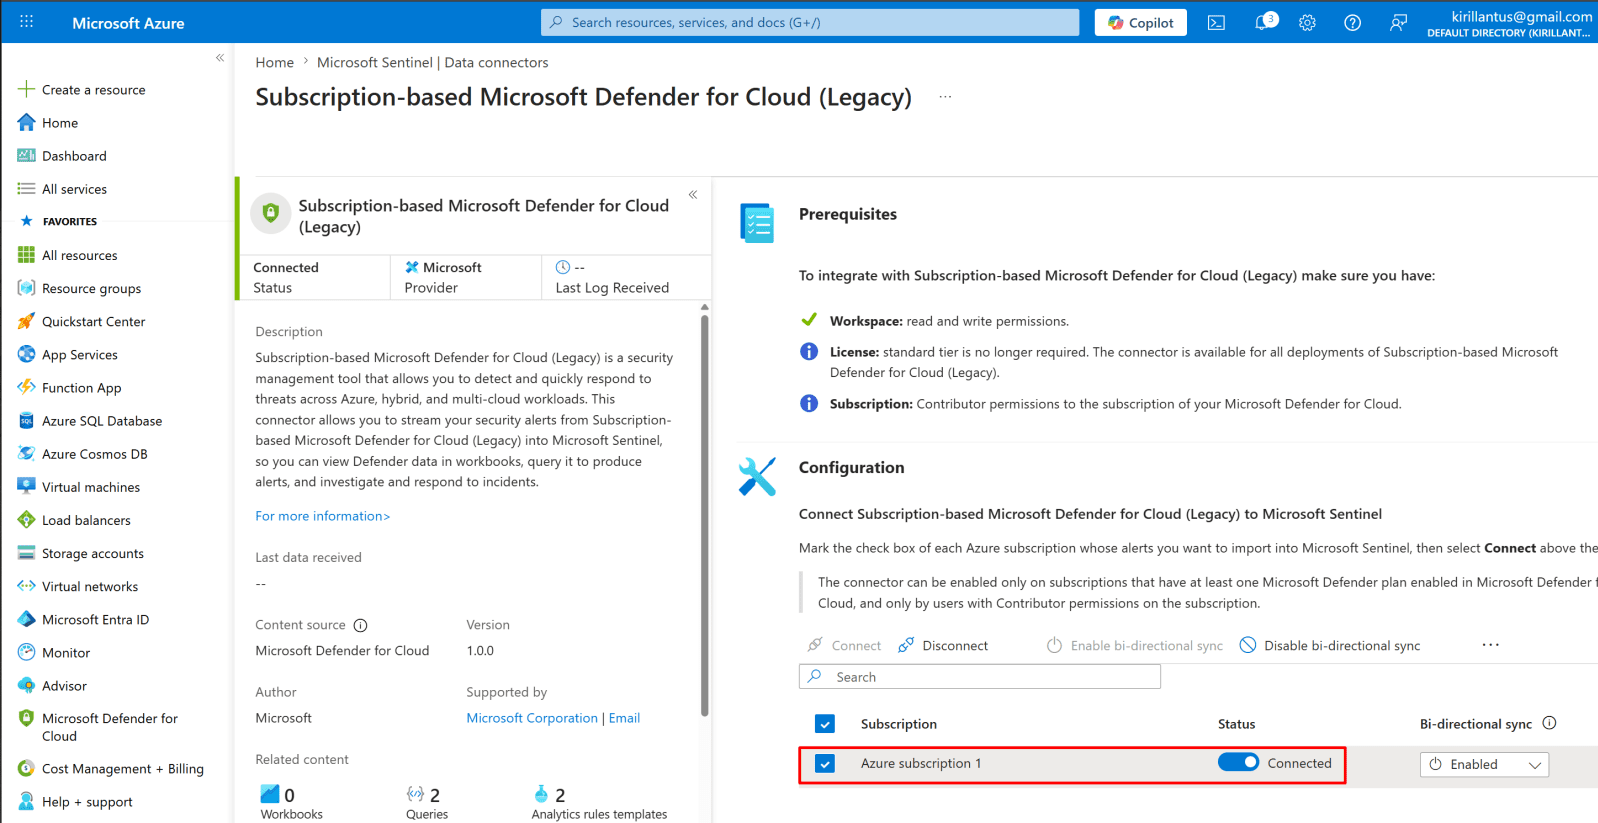This screenshot has width=1598, height=823.
Task: Launch Copilot from the header
Action: coord(1140,22)
